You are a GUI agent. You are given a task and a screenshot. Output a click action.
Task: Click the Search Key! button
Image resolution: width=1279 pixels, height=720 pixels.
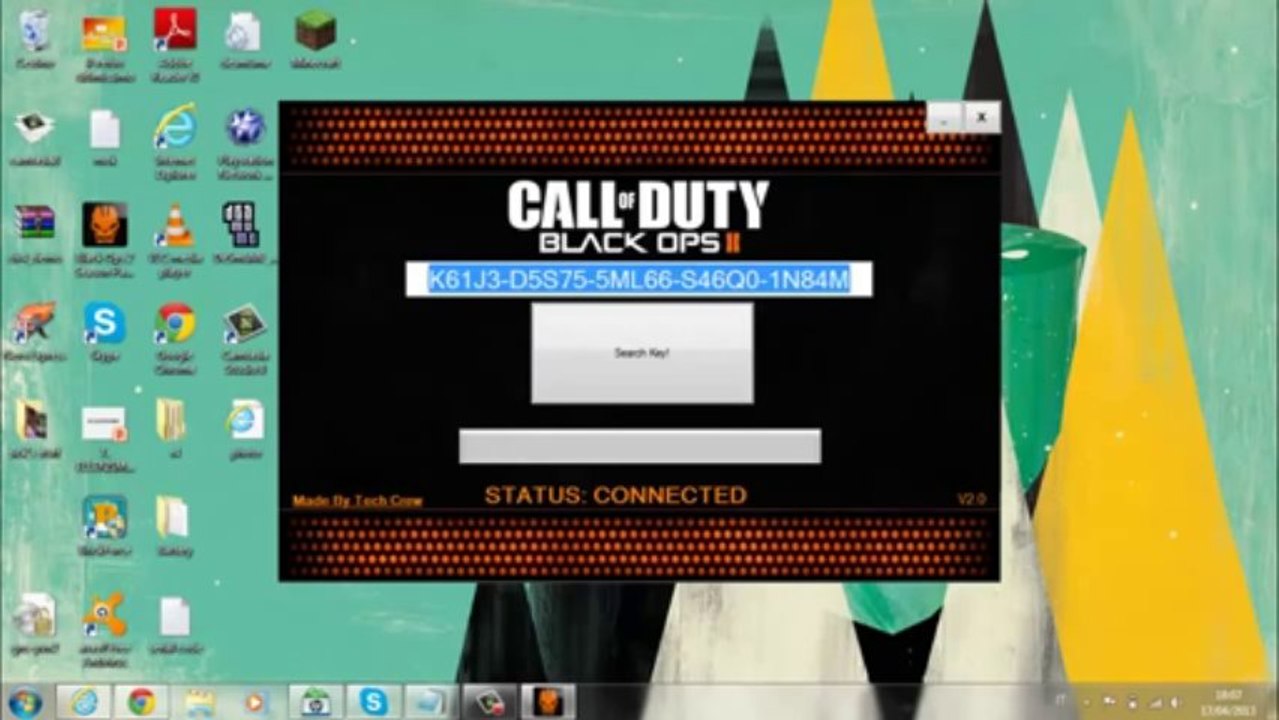(642, 353)
